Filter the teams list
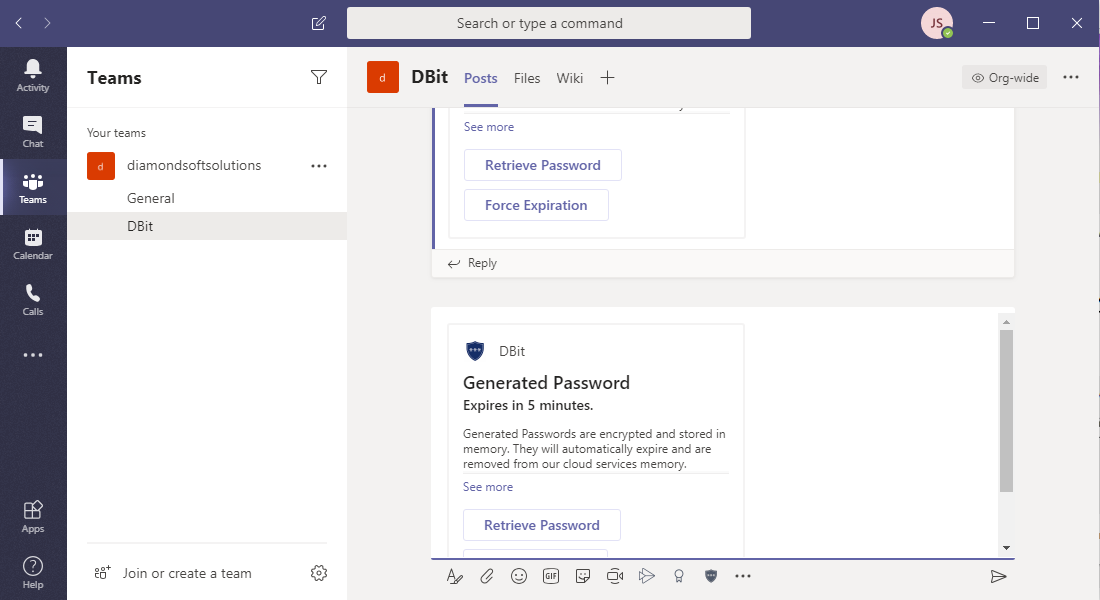This screenshot has width=1100, height=600. [x=319, y=77]
